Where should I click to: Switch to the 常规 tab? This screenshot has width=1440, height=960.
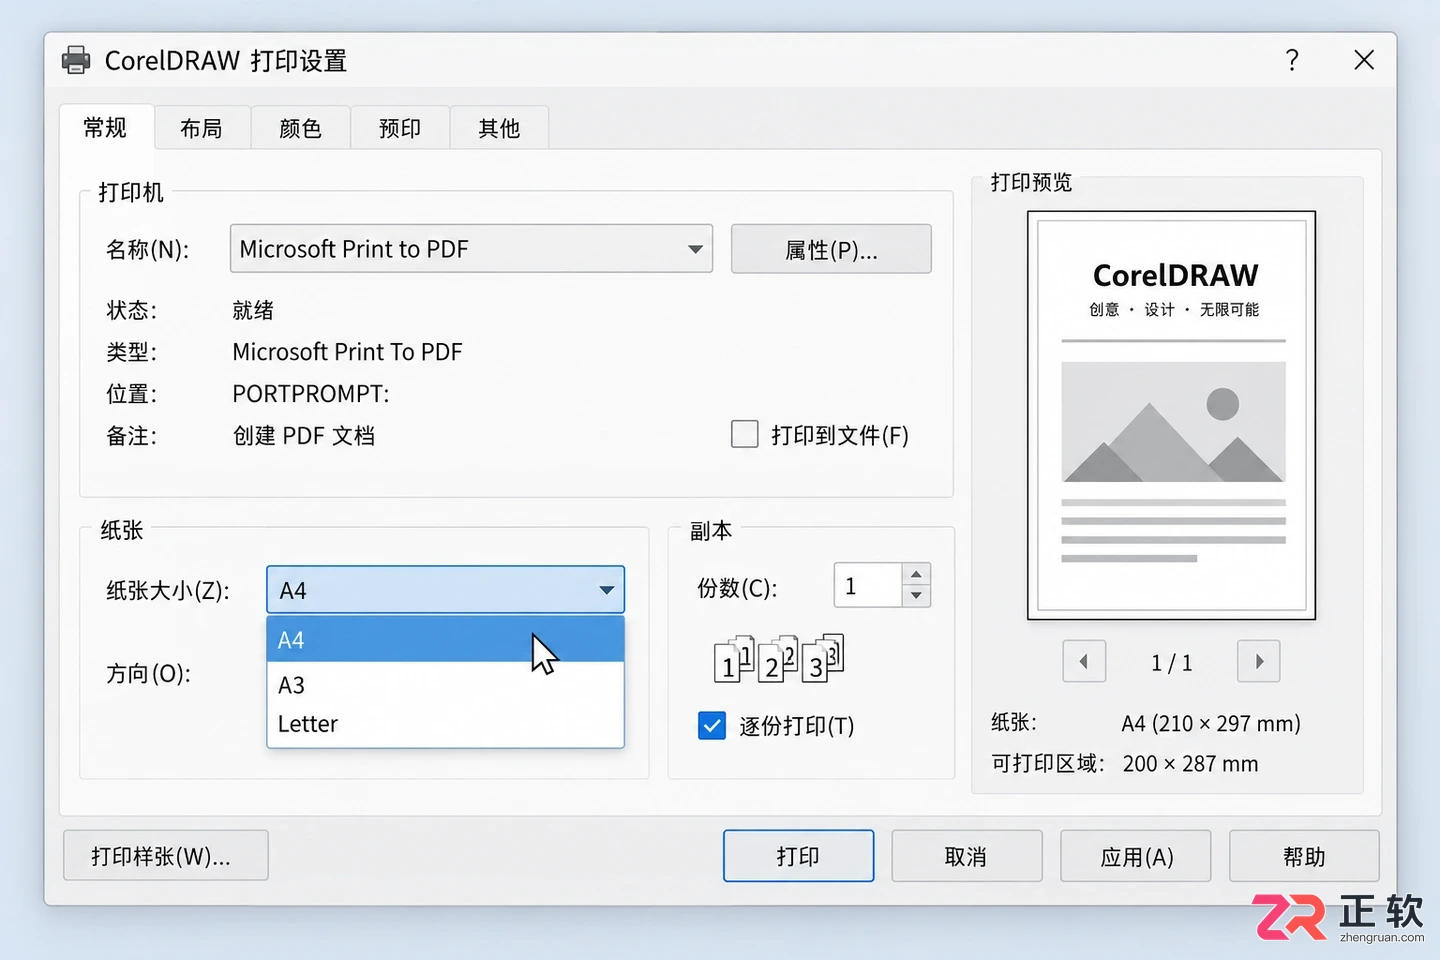click(106, 128)
